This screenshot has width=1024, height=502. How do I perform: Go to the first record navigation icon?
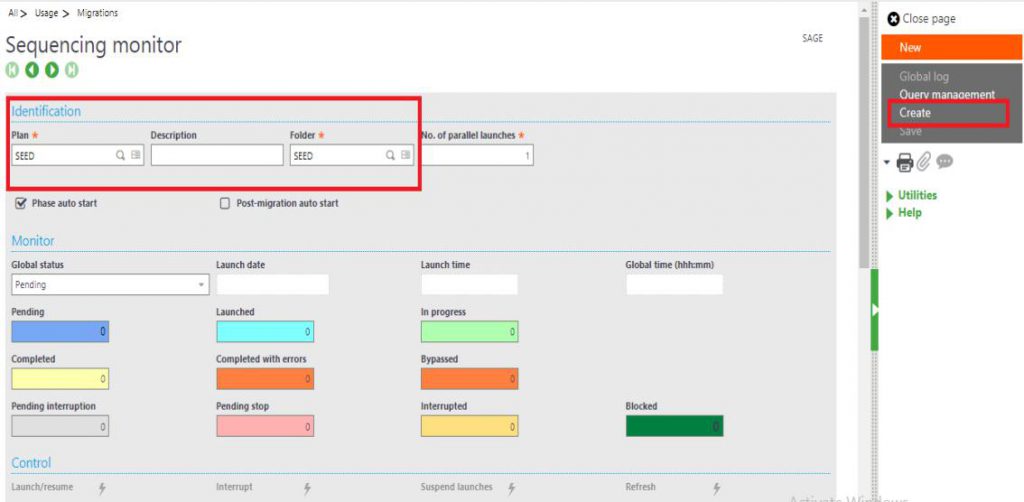pos(12,70)
